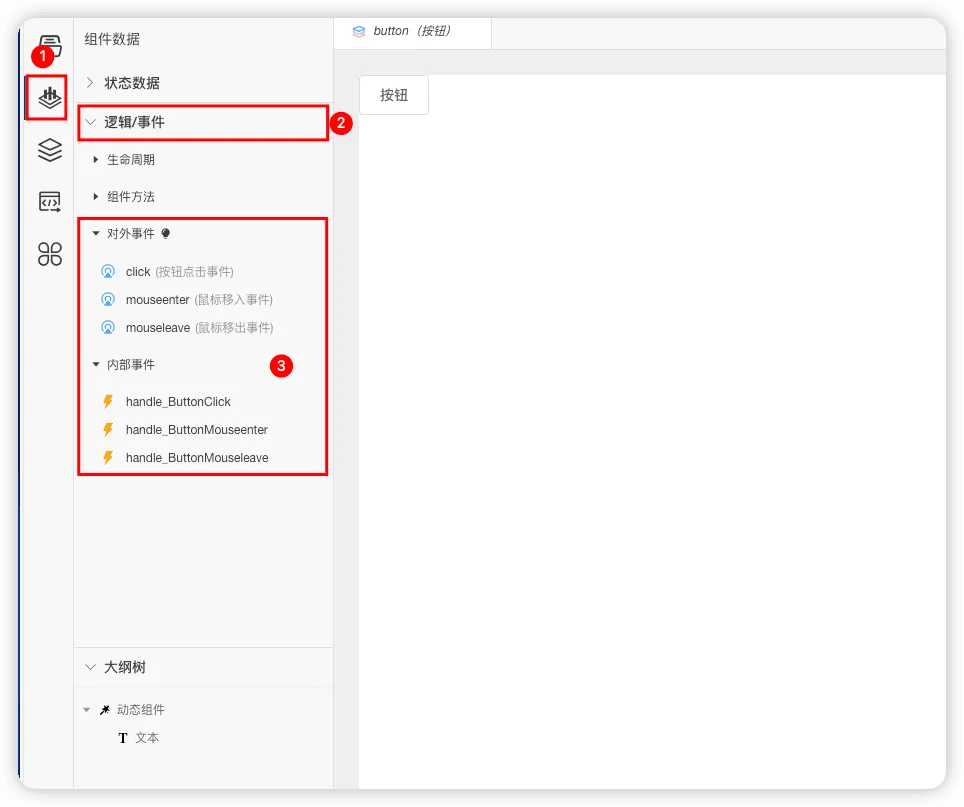The height and width of the screenshot is (807, 964).
Task: Click the magic wand icon beside 动态组件
Action: click(105, 710)
